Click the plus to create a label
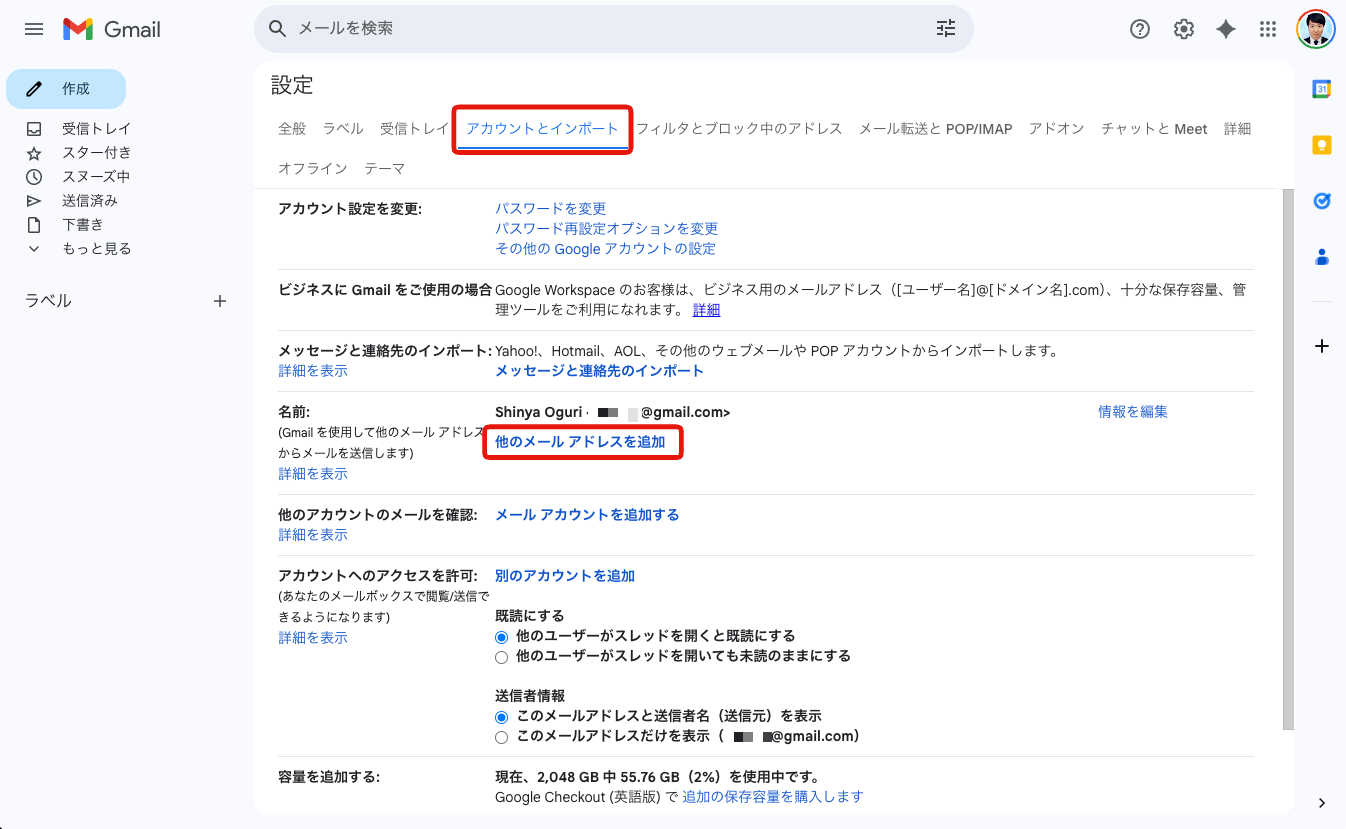 [x=220, y=301]
